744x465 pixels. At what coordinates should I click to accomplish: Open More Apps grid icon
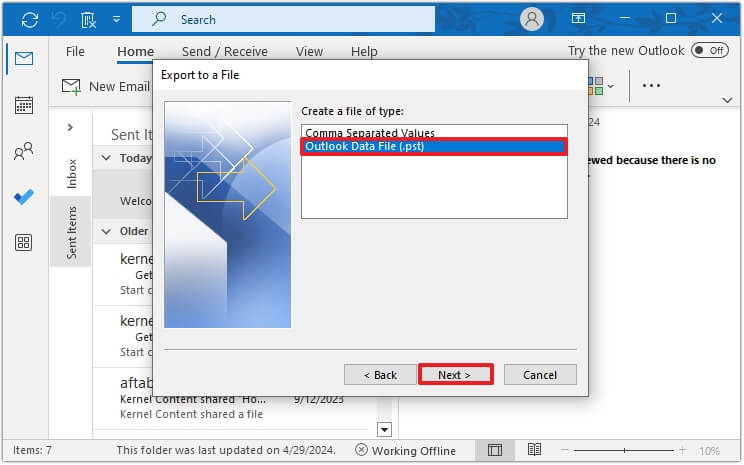pos(24,242)
